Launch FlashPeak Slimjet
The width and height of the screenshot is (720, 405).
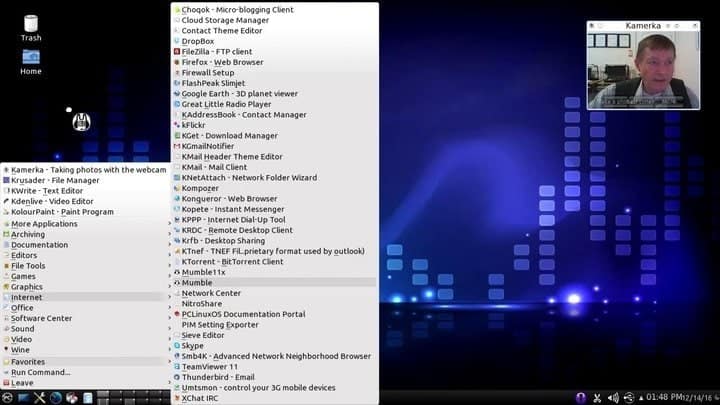(275, 83)
